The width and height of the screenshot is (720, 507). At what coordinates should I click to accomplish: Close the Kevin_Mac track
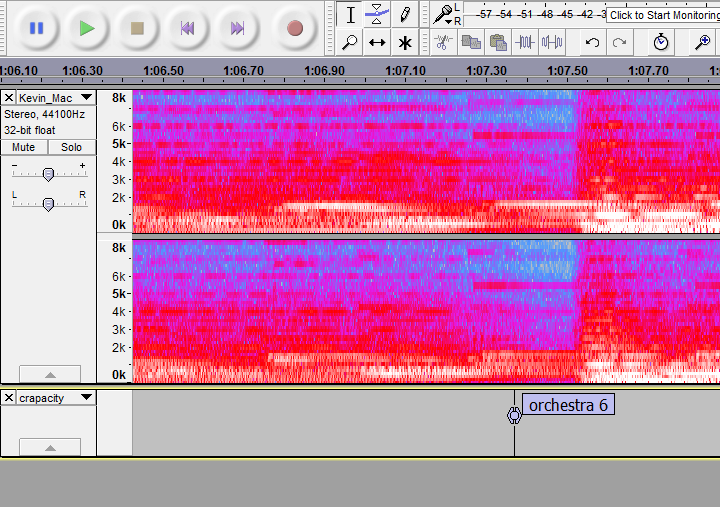[9, 97]
